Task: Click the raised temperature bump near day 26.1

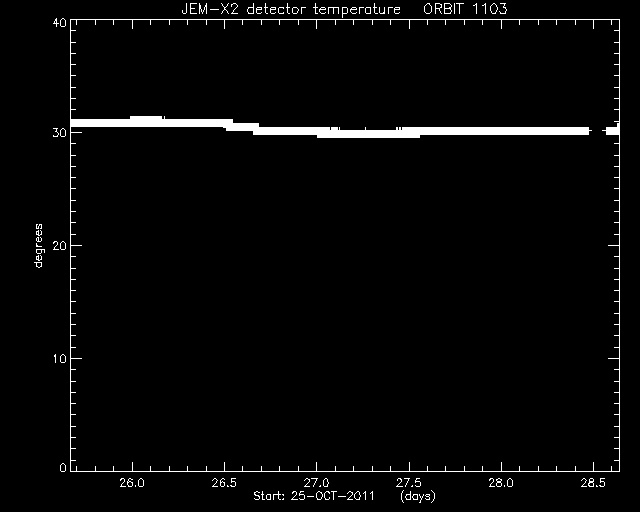Action: click(146, 121)
